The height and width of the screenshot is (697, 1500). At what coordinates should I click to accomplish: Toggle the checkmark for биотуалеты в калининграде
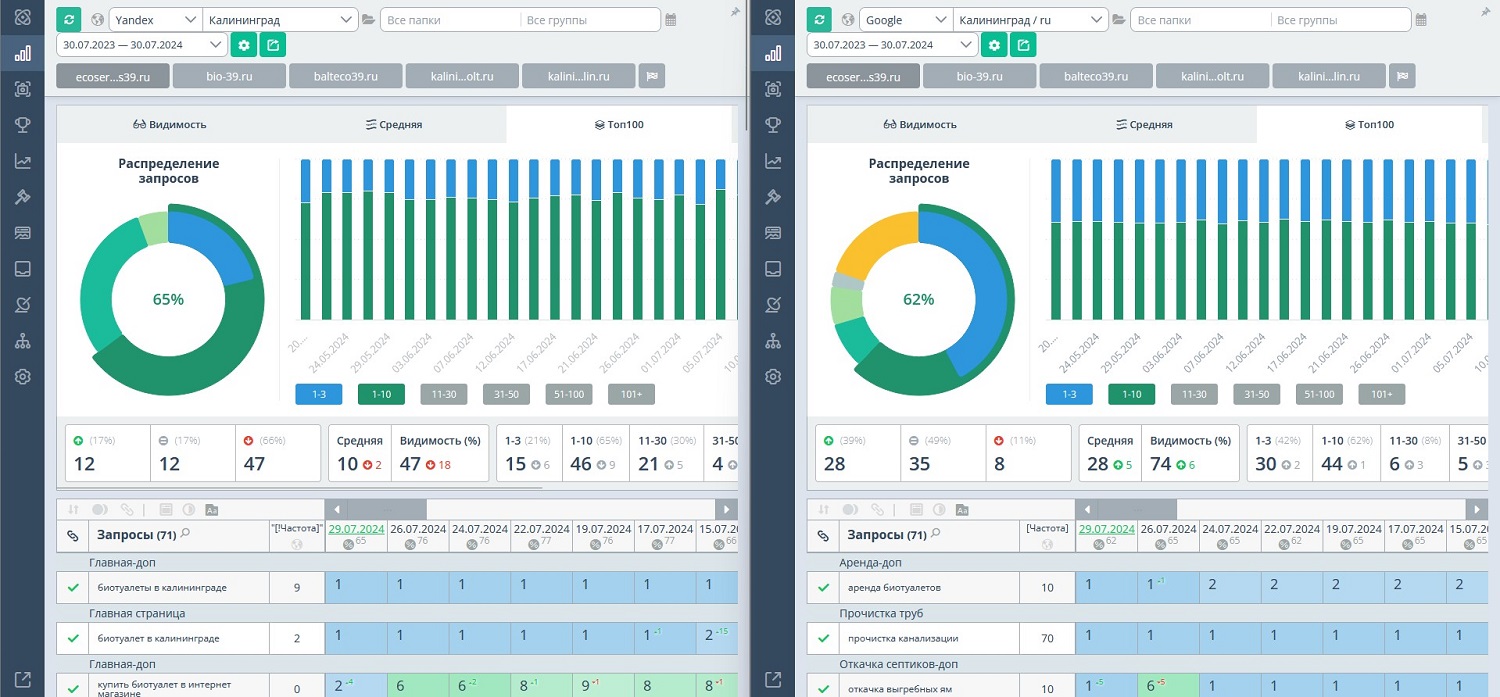[73, 588]
